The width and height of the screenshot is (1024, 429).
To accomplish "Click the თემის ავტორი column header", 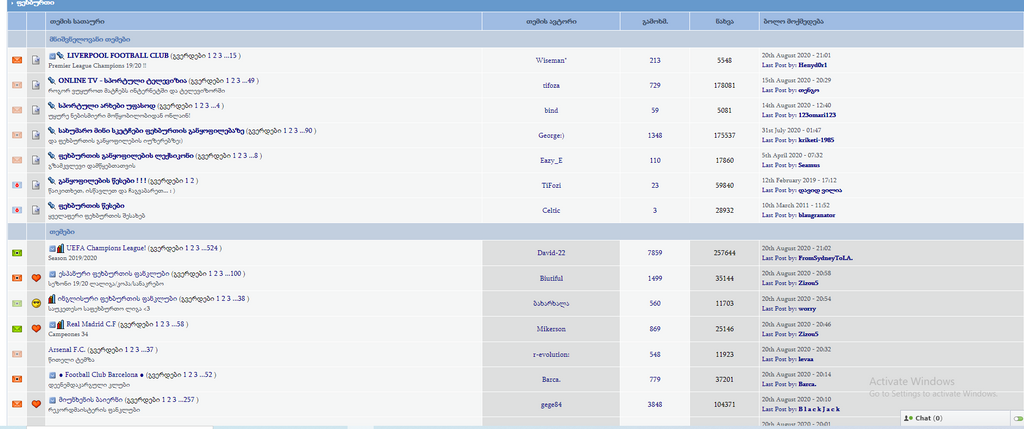I will tap(551, 21).
